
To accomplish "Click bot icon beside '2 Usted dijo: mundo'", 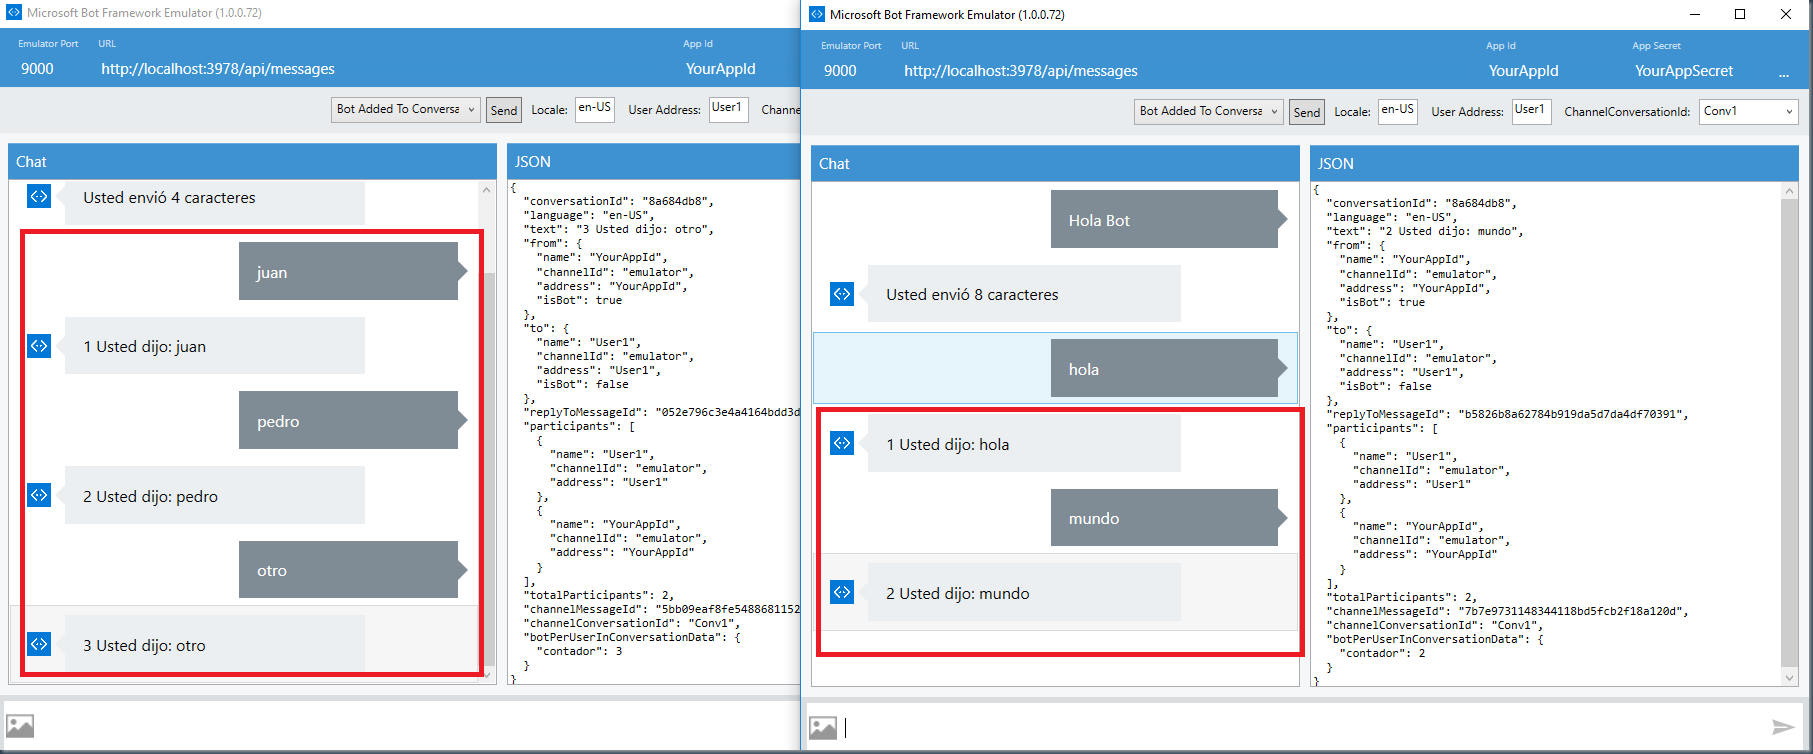I will tap(842, 592).
